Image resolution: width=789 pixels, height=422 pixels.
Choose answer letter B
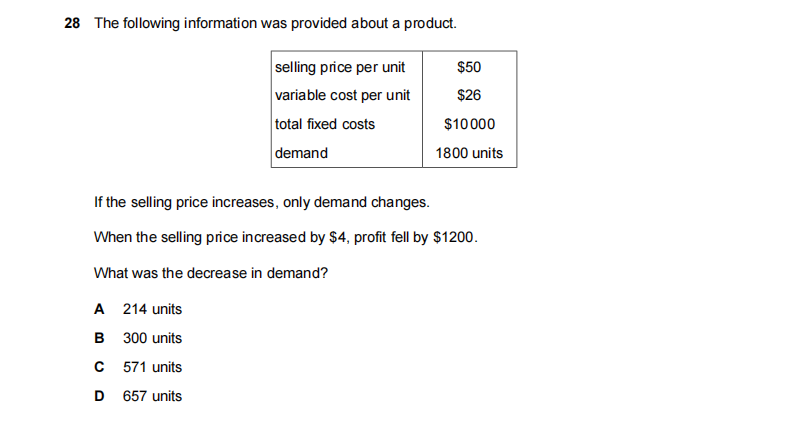click(x=98, y=338)
